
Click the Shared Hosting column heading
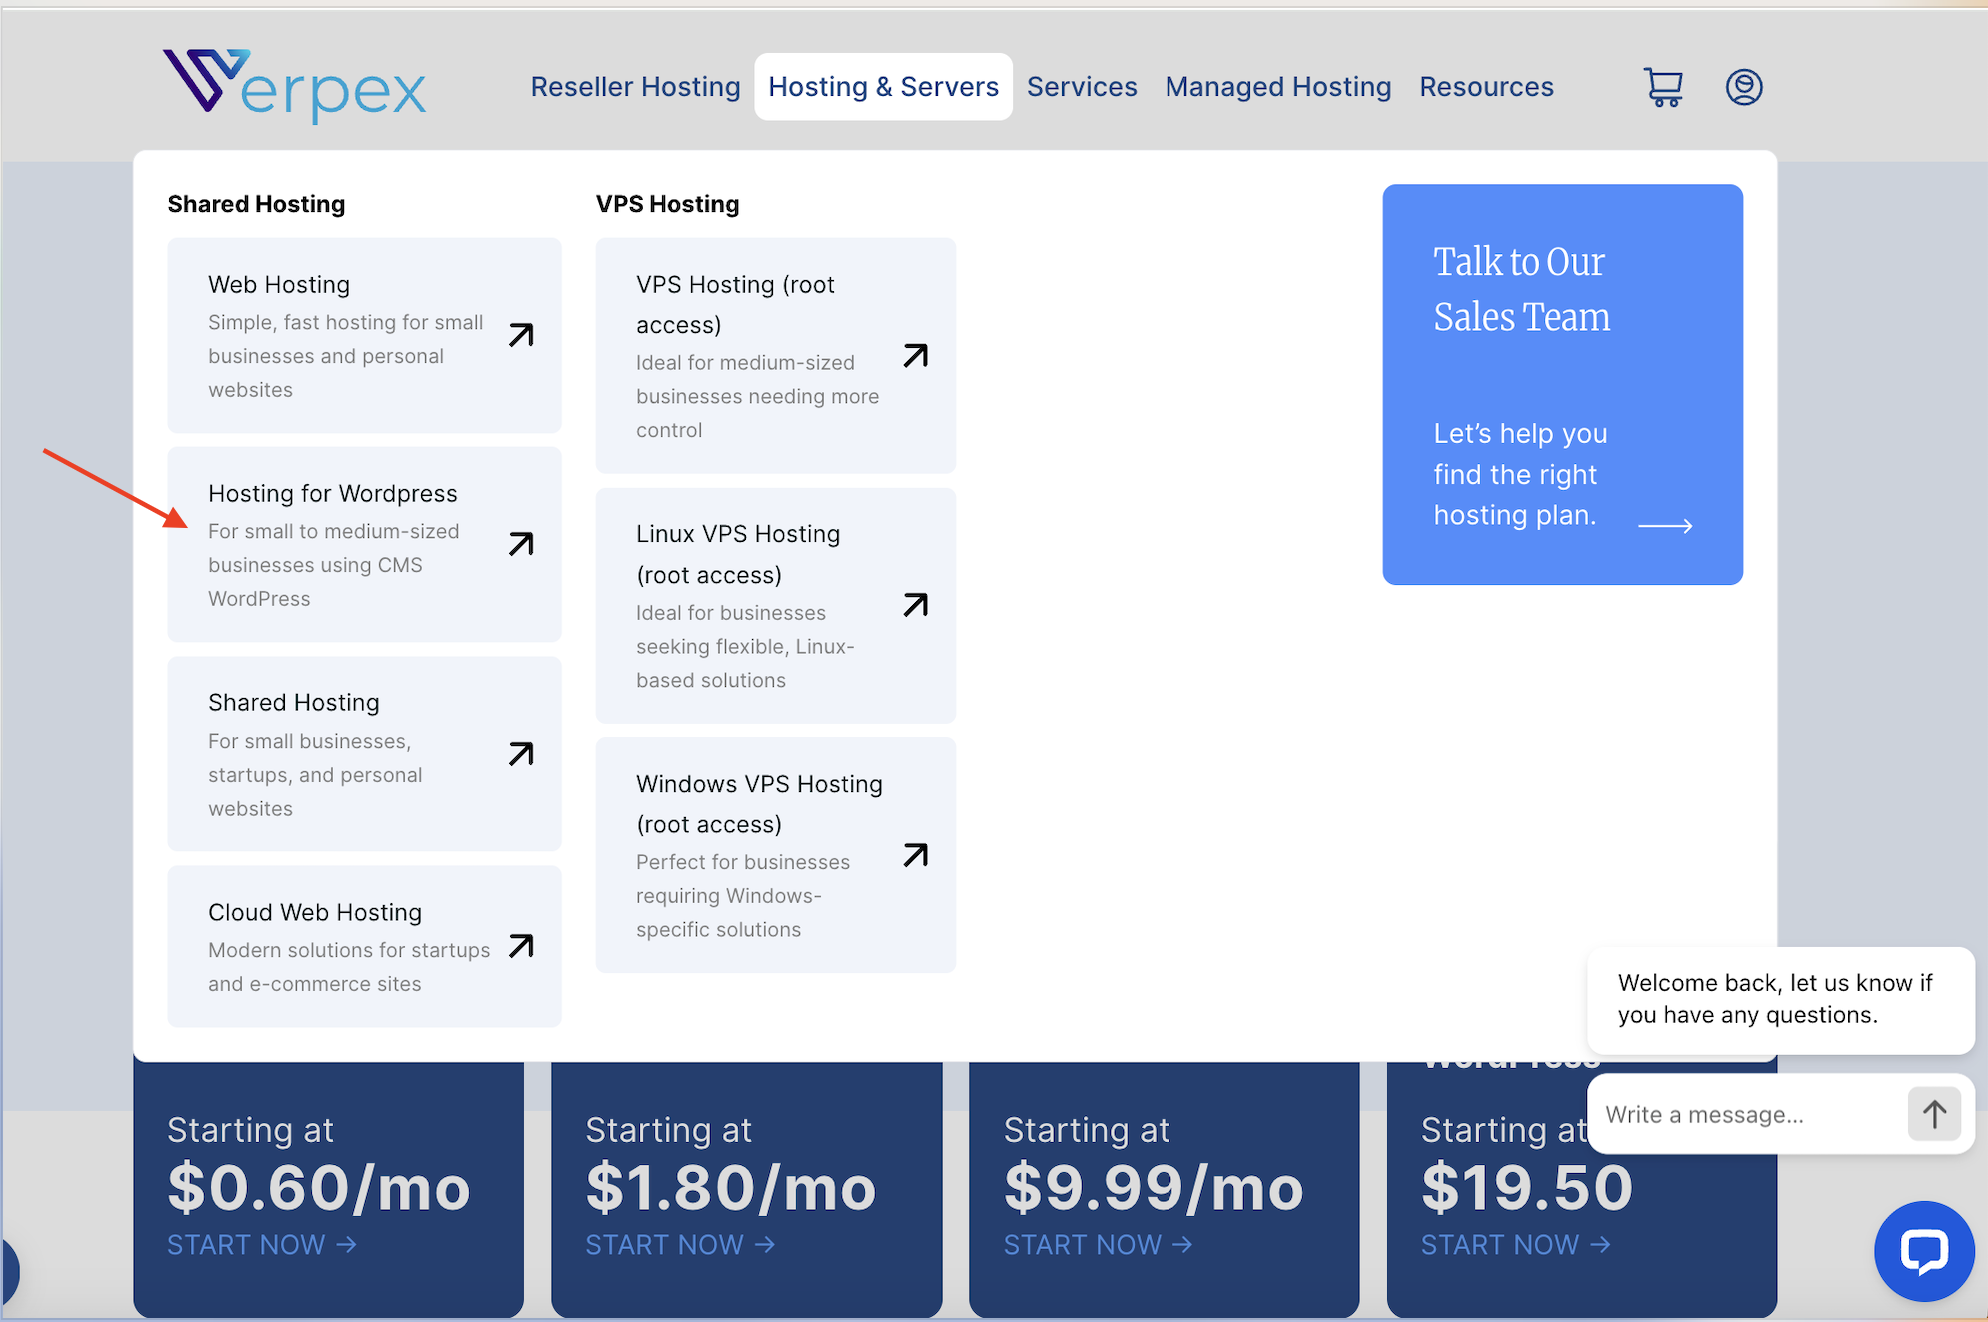point(256,204)
